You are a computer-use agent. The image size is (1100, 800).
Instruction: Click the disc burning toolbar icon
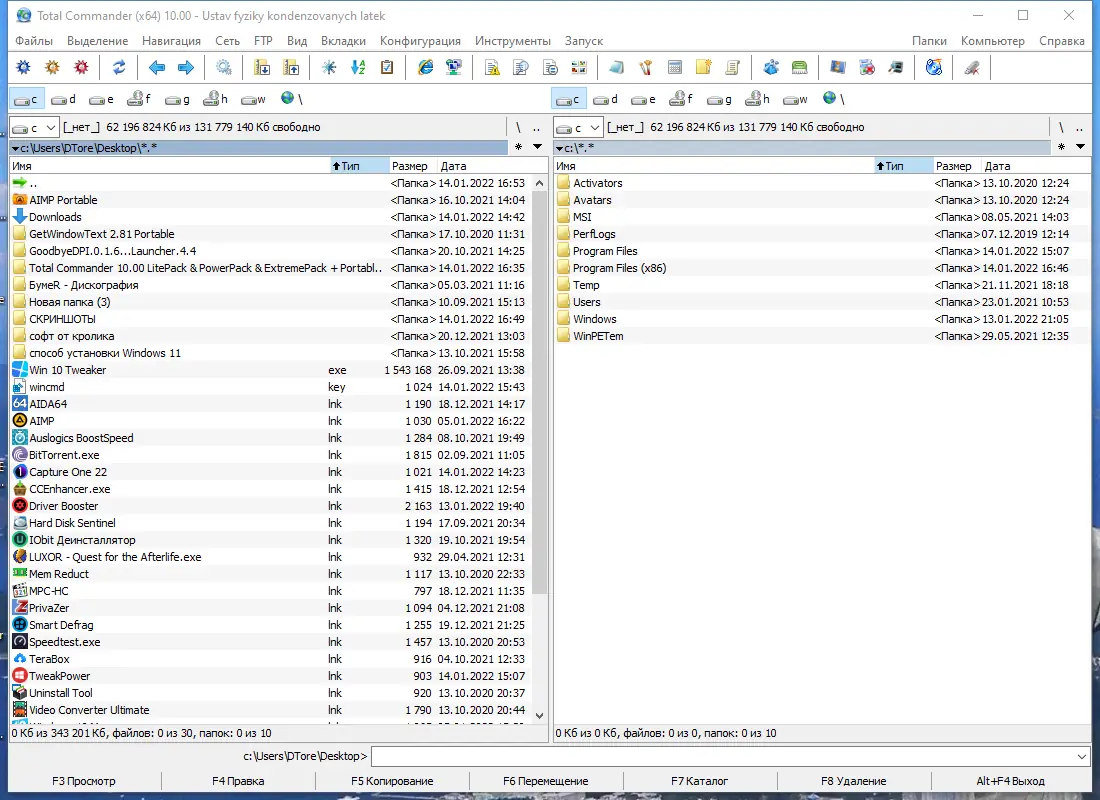[934, 67]
